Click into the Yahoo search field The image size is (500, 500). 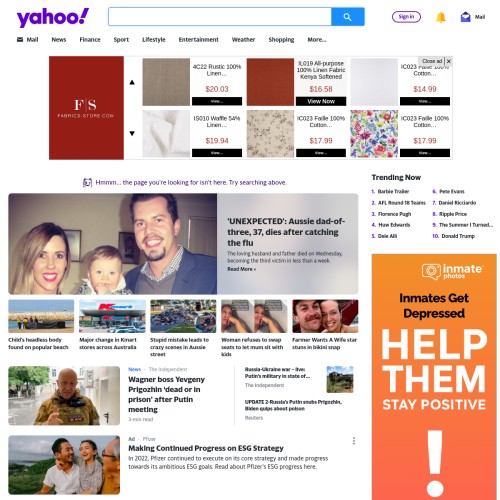click(220, 17)
